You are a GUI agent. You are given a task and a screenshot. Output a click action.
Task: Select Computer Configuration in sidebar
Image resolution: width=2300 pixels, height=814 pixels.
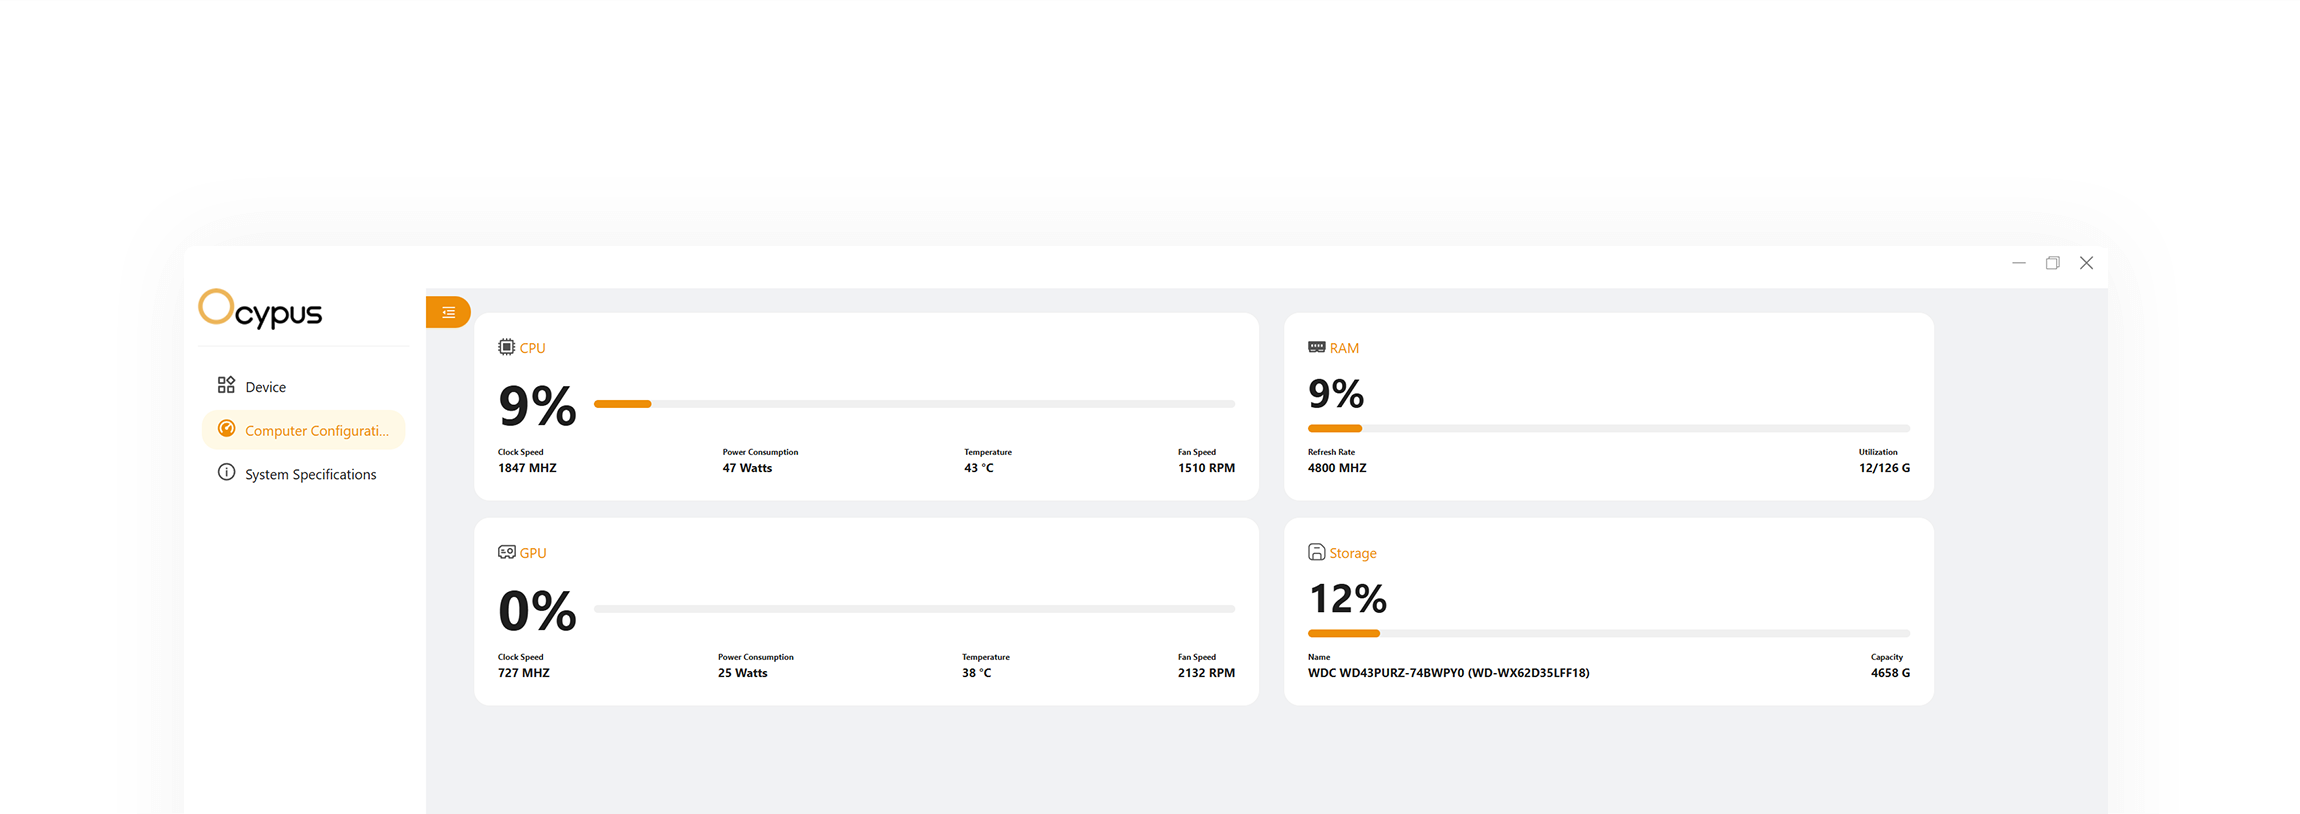coord(316,431)
